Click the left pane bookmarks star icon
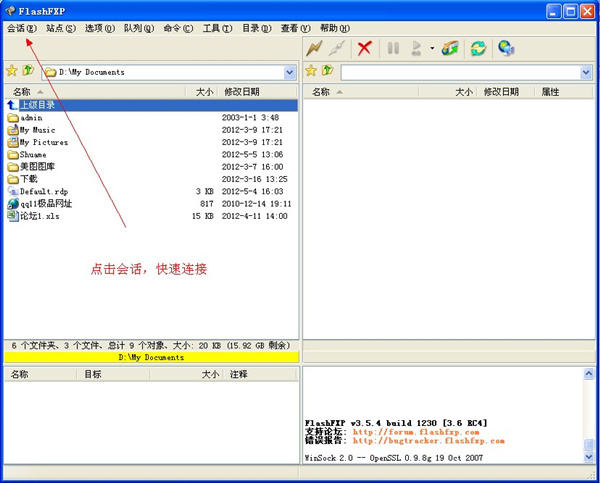Screen dimensions: 600x483 12,72
